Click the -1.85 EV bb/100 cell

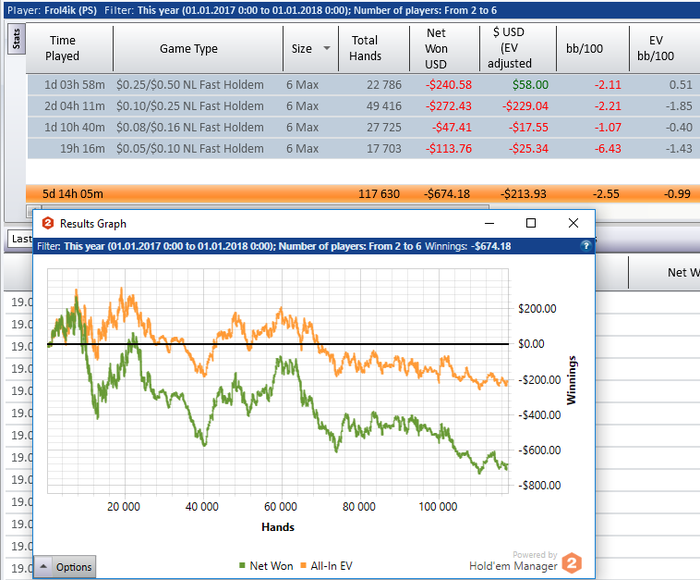pos(679,106)
